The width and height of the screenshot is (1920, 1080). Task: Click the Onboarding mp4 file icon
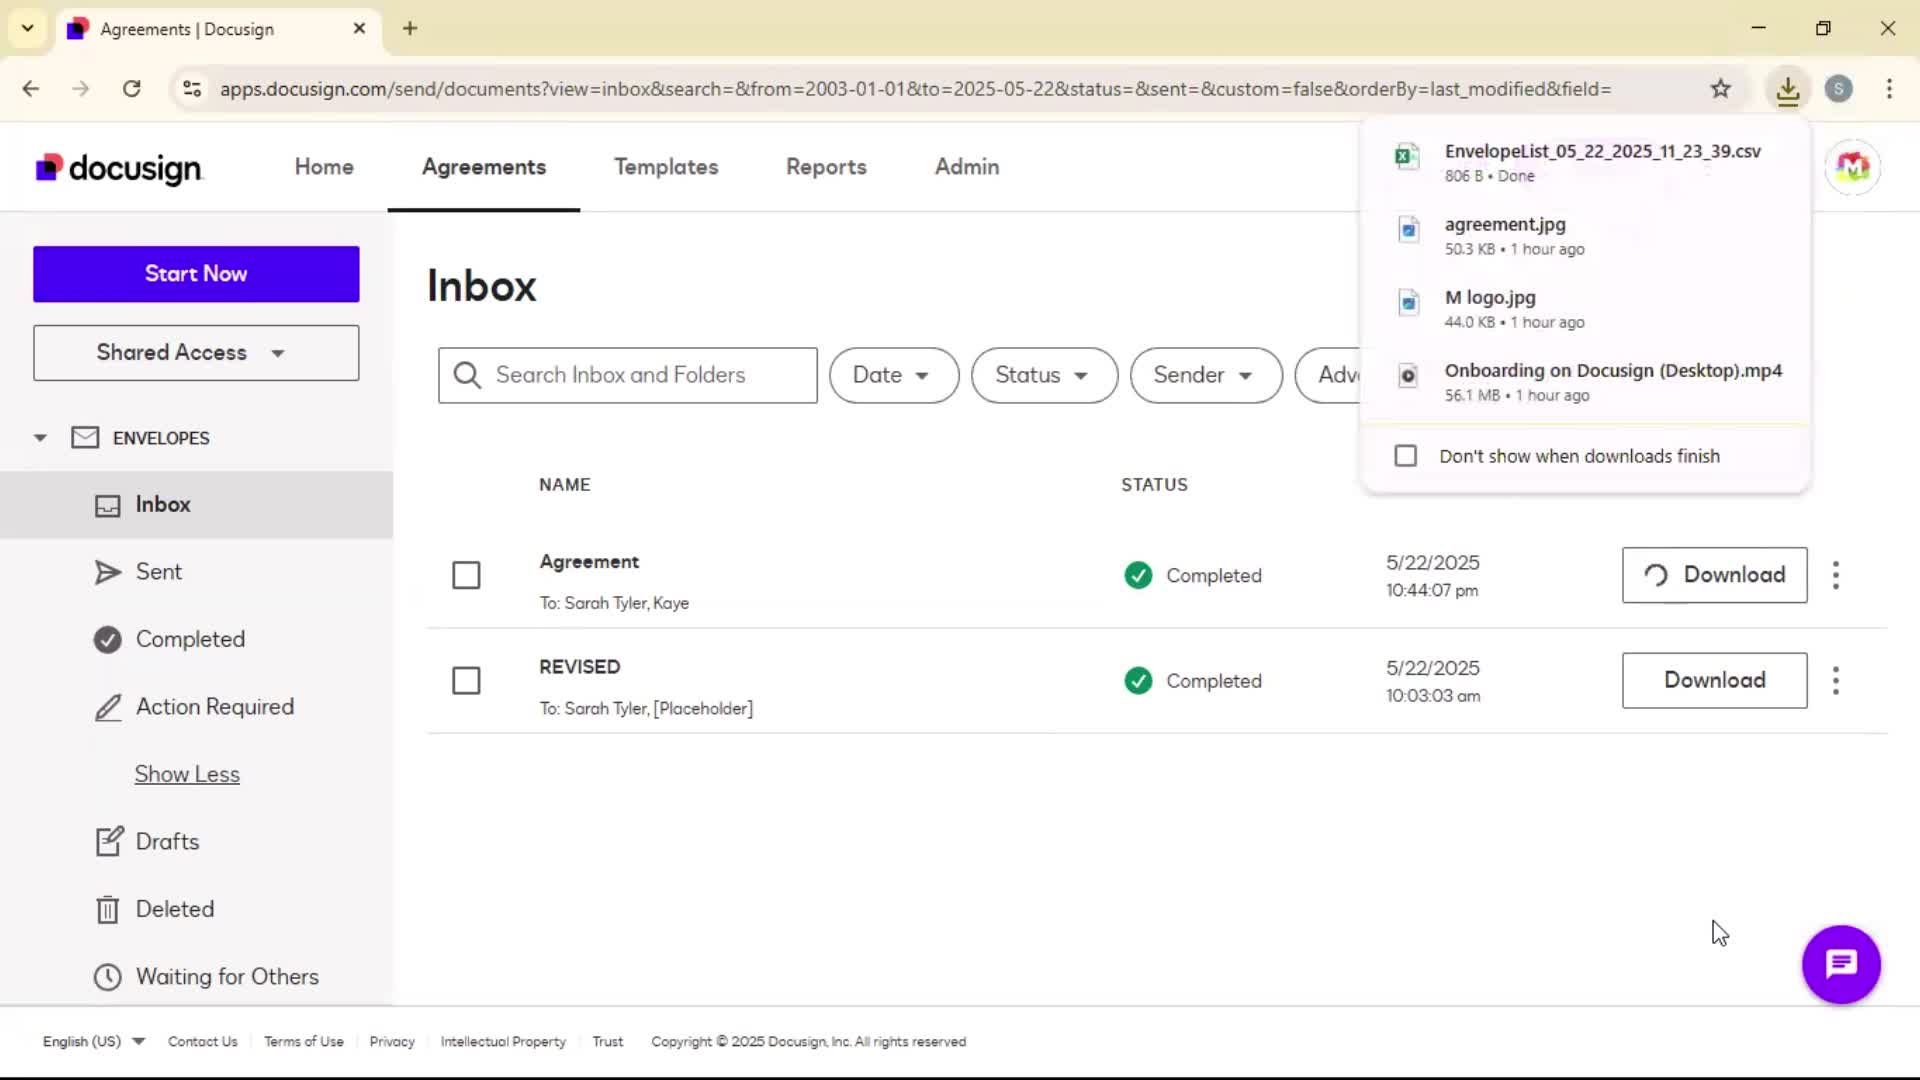(x=1408, y=376)
